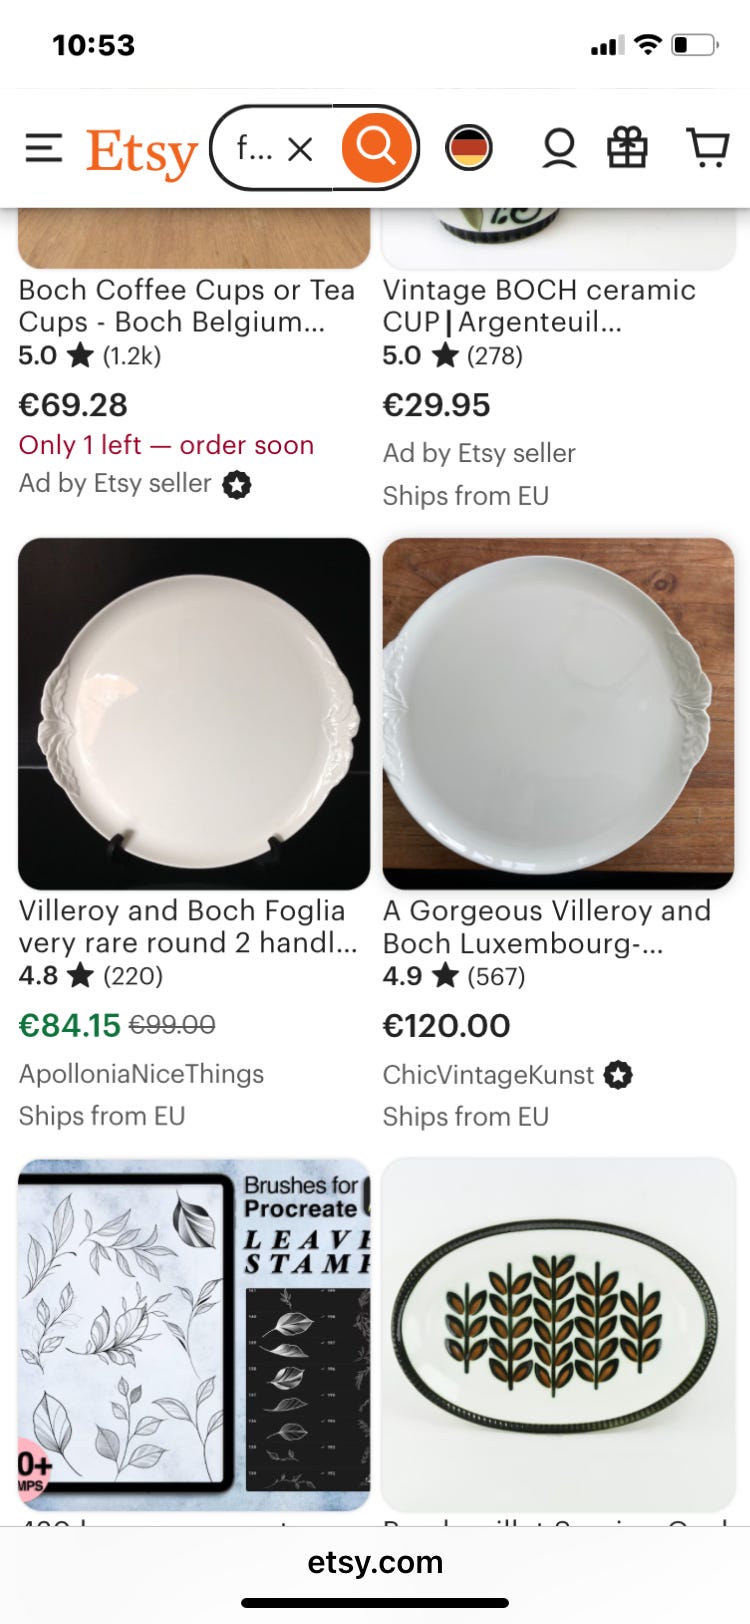Open the Procreate leaf stamp brushes image
The image size is (750, 1624).
[x=194, y=1334]
